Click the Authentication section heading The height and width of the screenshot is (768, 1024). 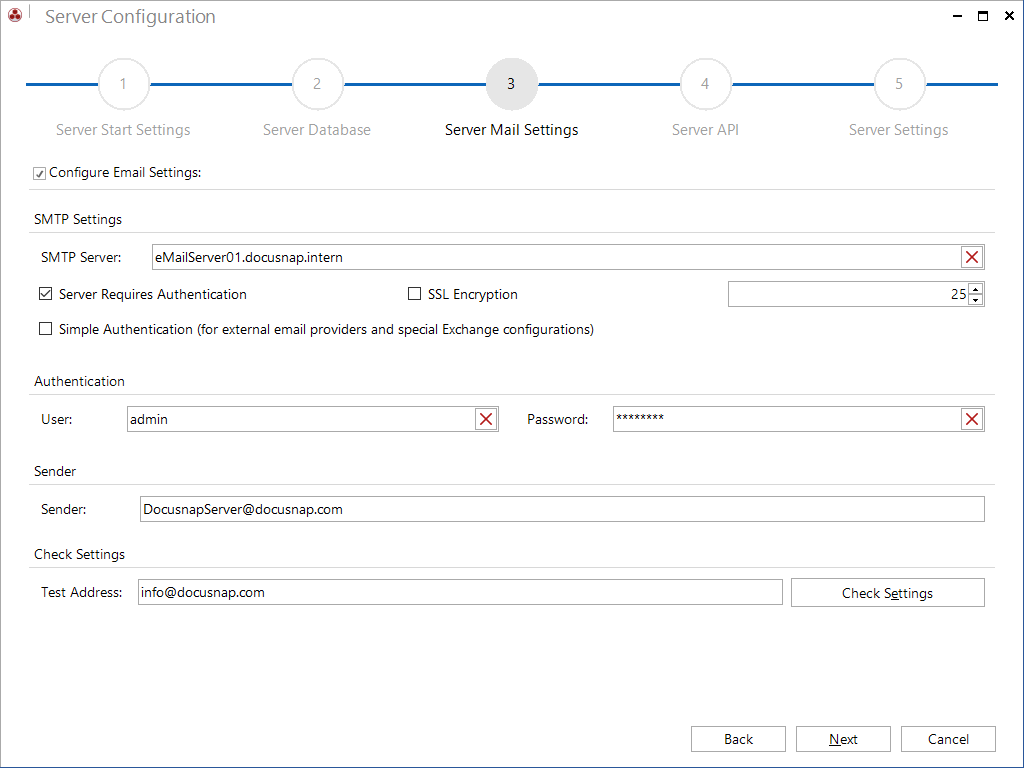[x=79, y=381]
